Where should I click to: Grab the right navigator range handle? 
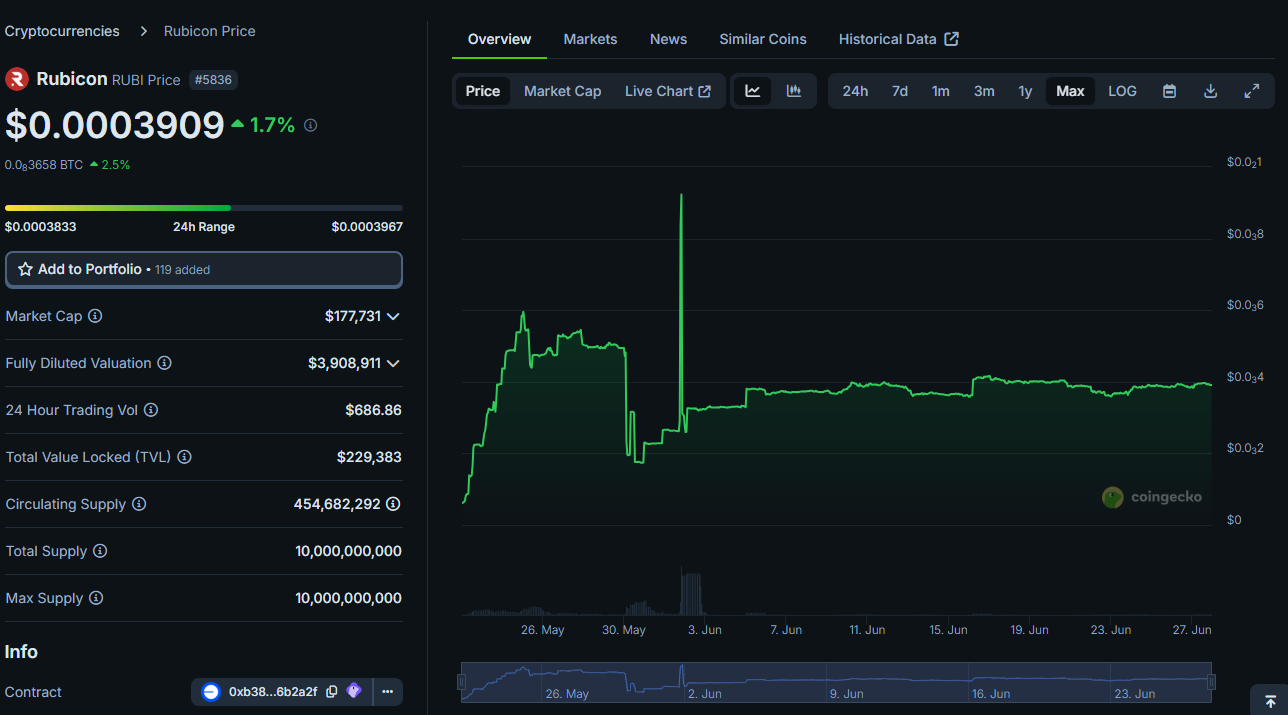point(1211,682)
